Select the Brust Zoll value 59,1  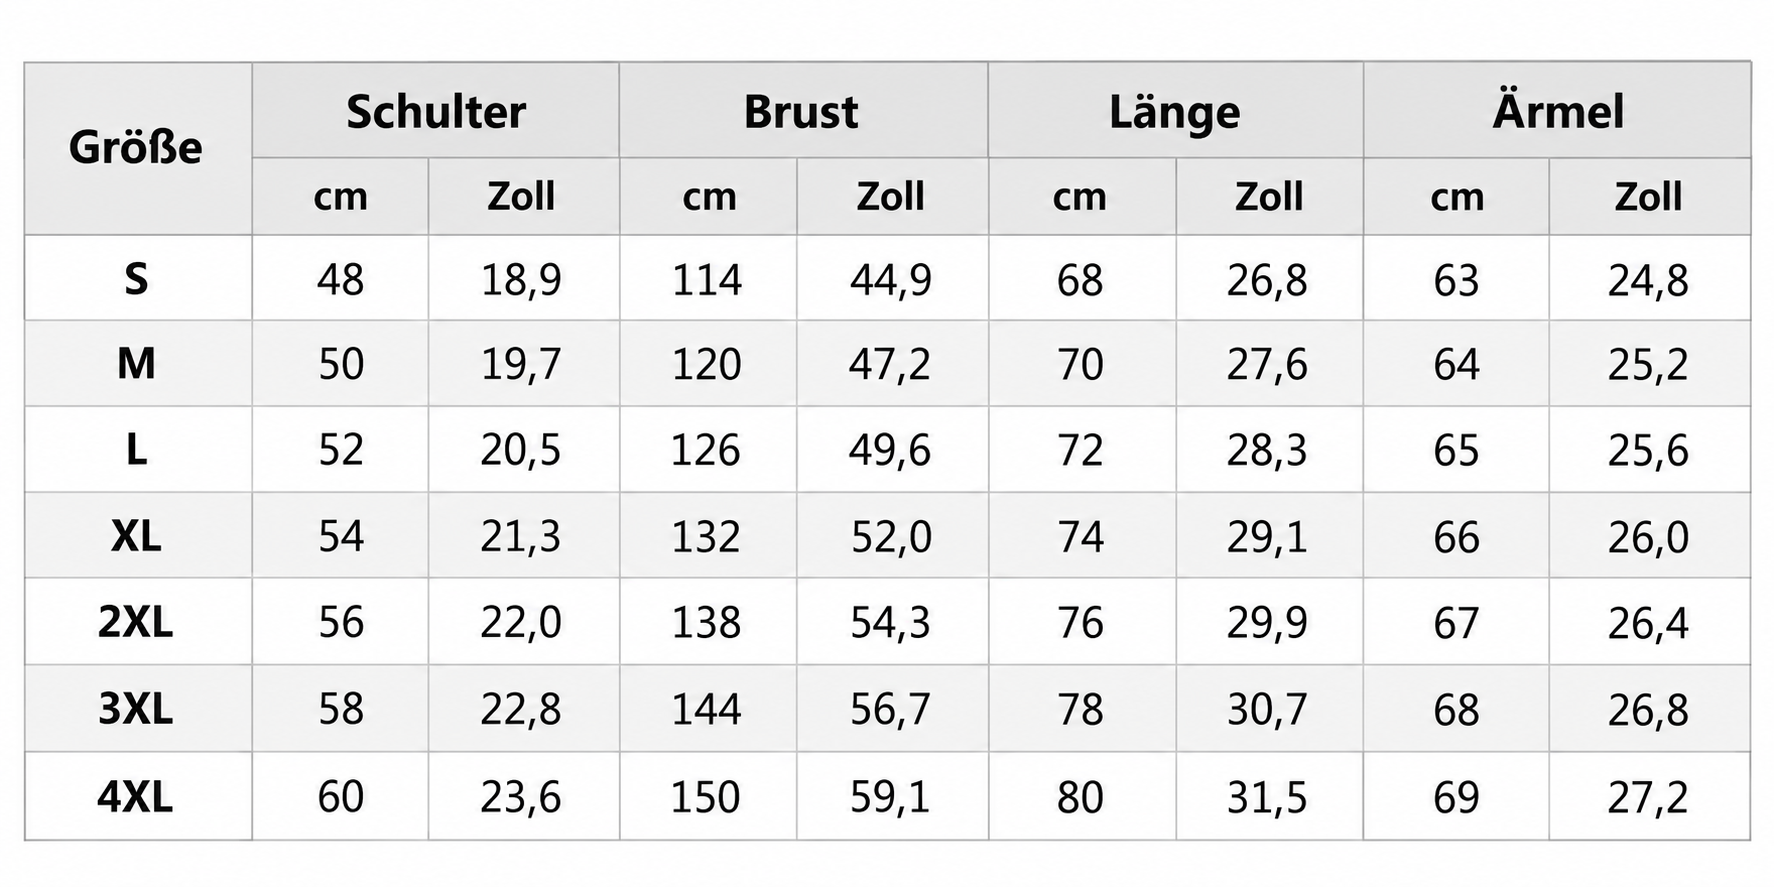pyautogui.click(x=891, y=797)
